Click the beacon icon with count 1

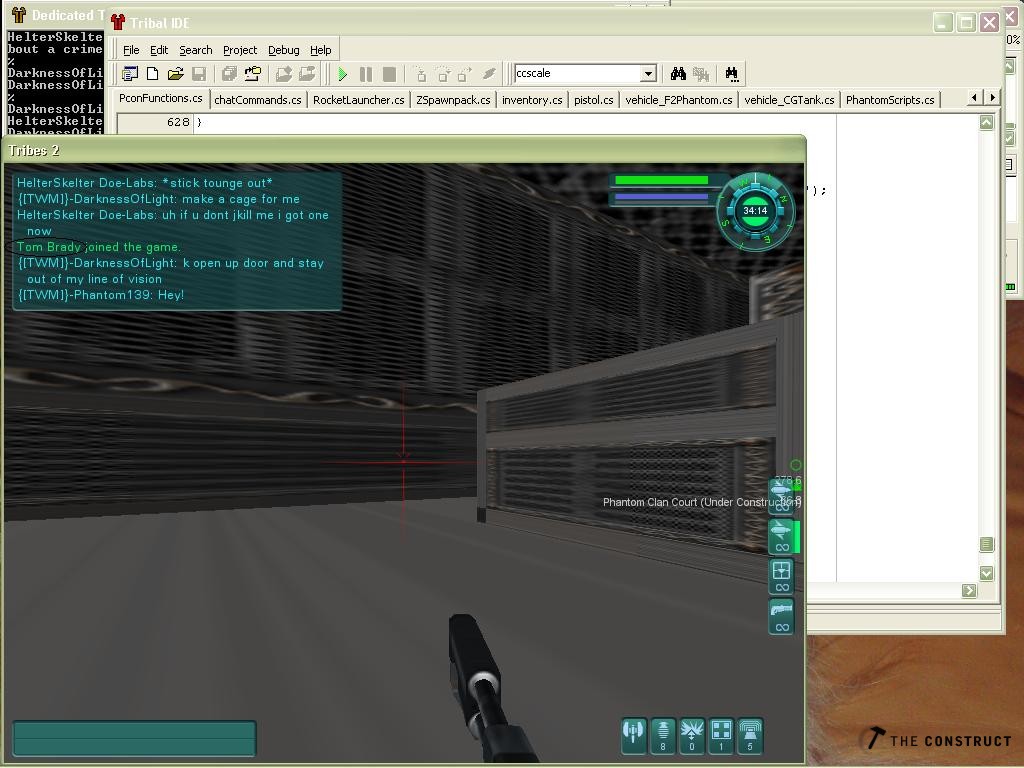721,735
